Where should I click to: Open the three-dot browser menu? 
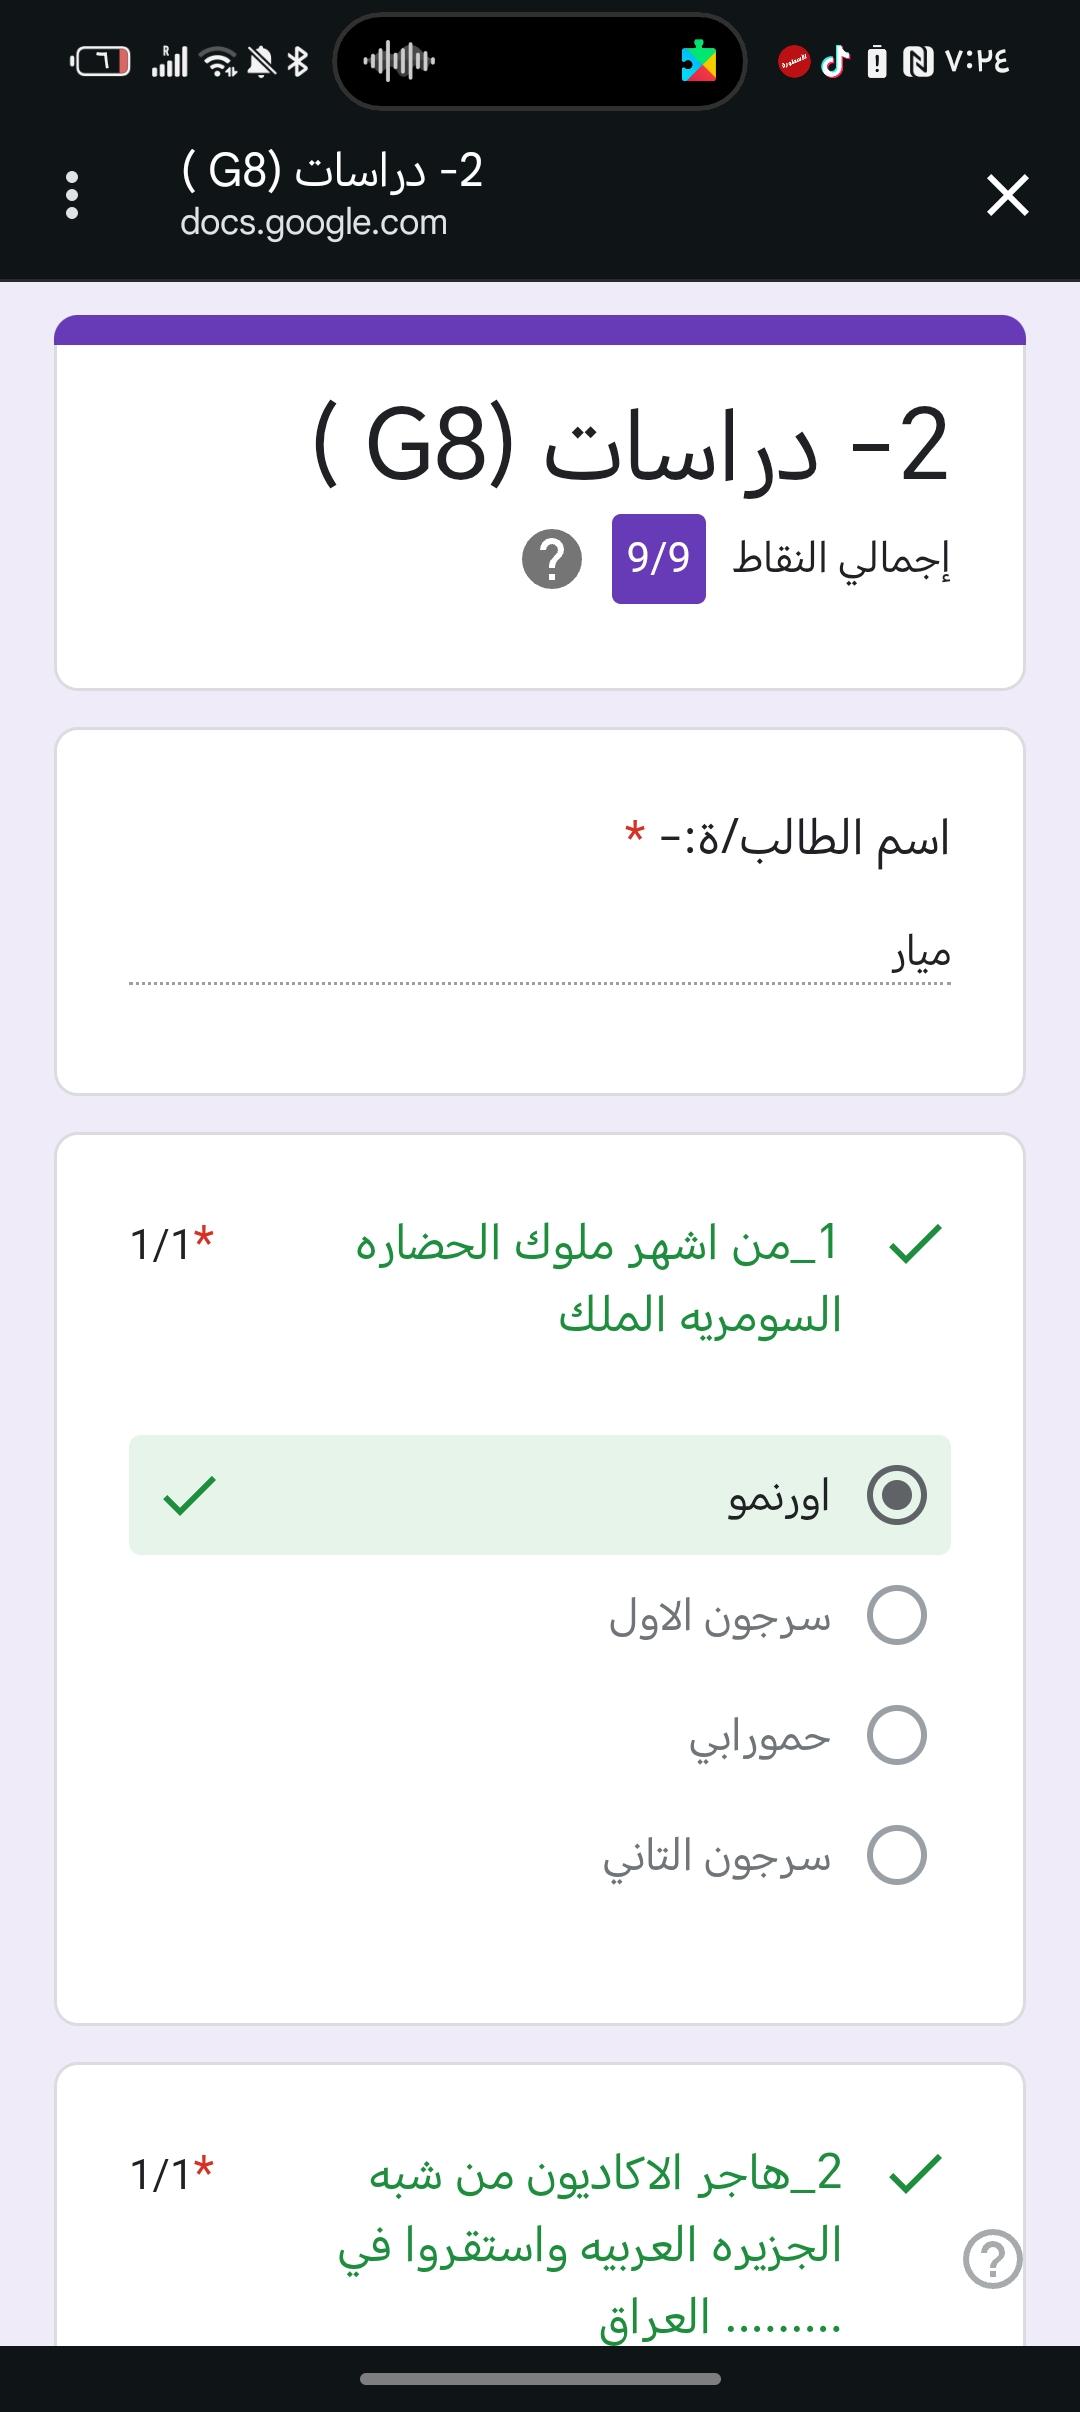(72, 195)
